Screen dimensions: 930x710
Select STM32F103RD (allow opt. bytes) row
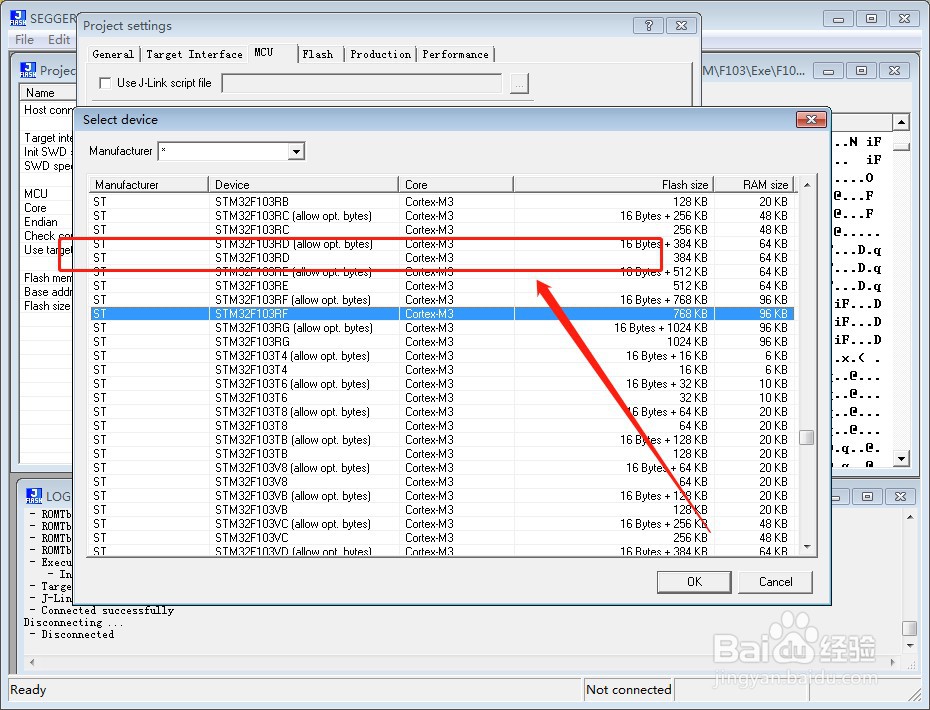tap(442, 244)
